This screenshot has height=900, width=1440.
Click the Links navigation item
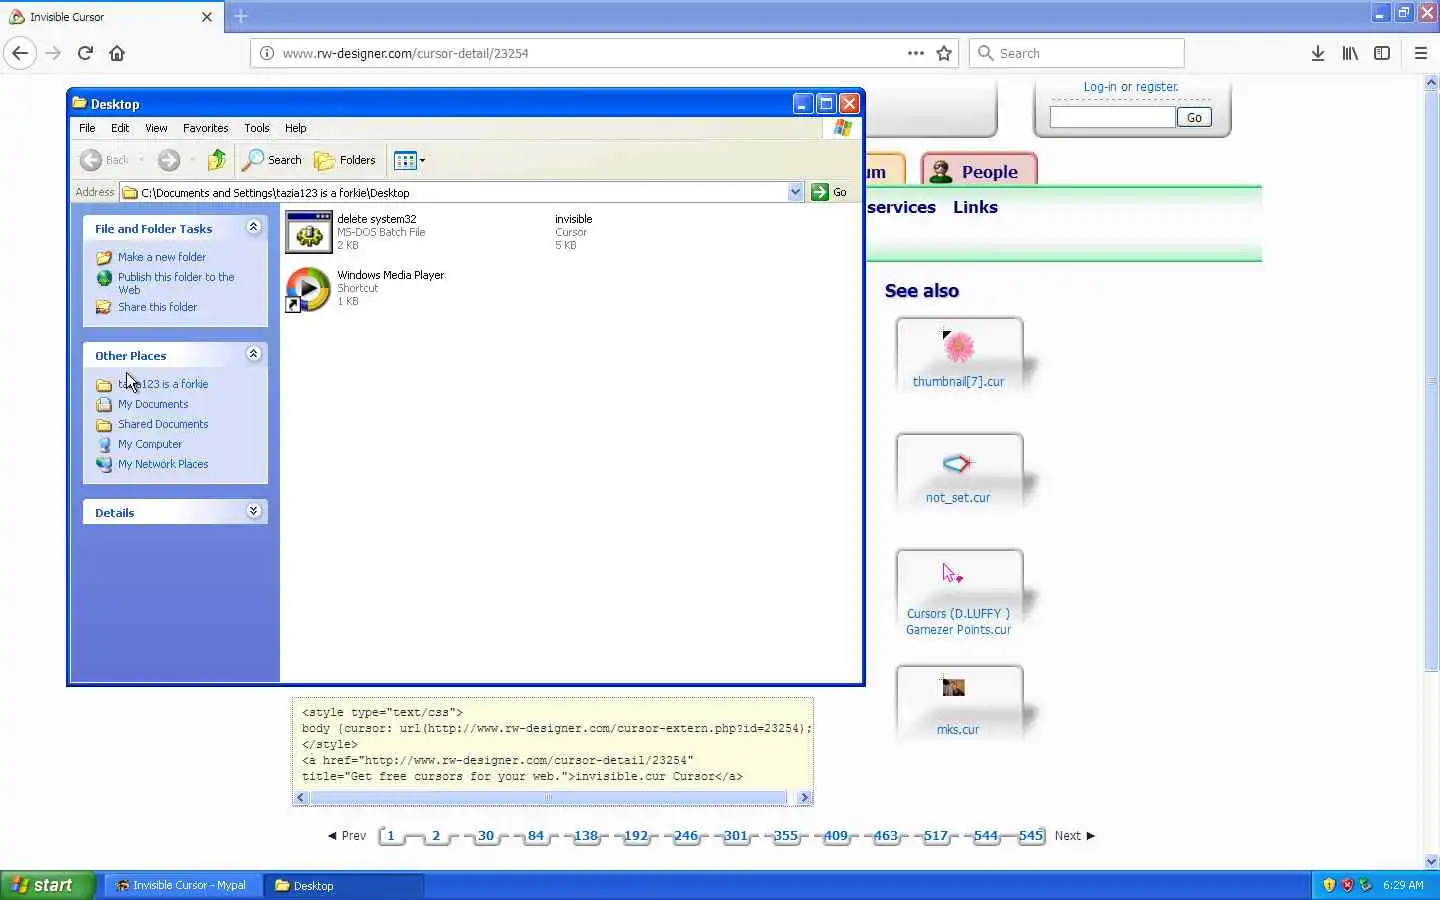pyautogui.click(x=975, y=207)
